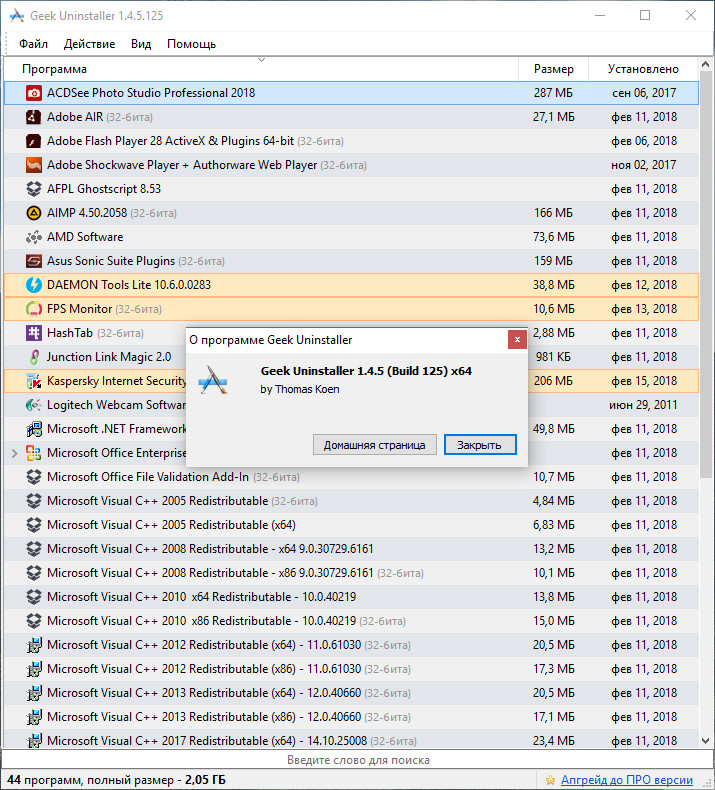The height and width of the screenshot is (790, 715).
Task: Click the Visual C++ 2010 x64 Redistributable icon
Action: point(34,597)
